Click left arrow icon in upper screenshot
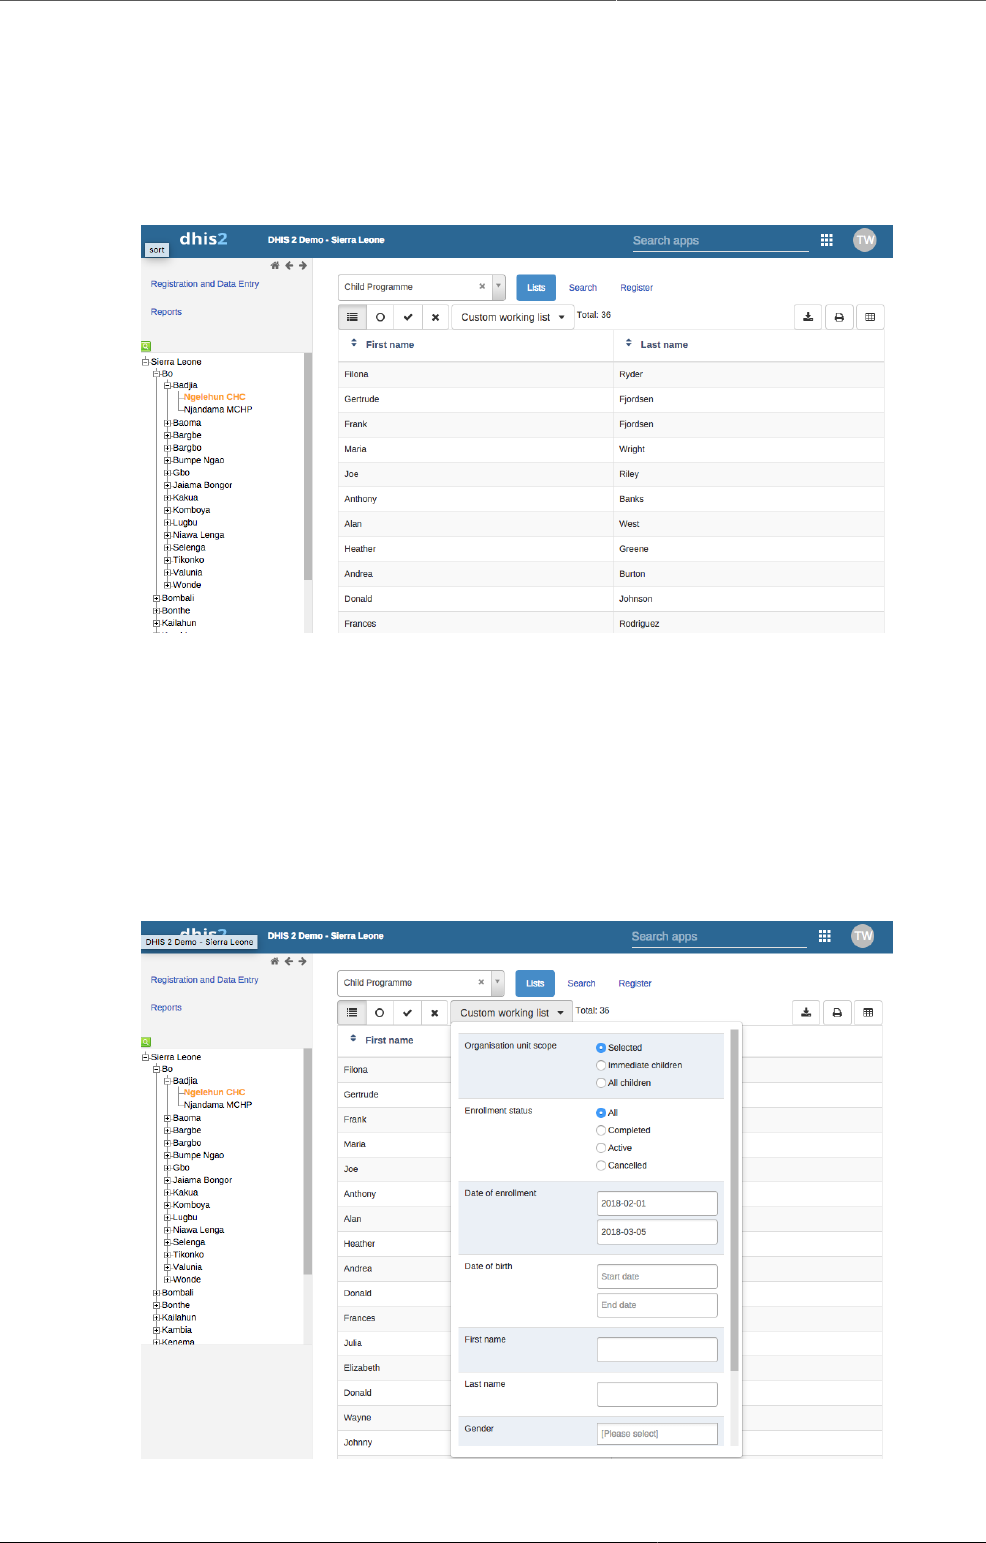 (x=289, y=265)
